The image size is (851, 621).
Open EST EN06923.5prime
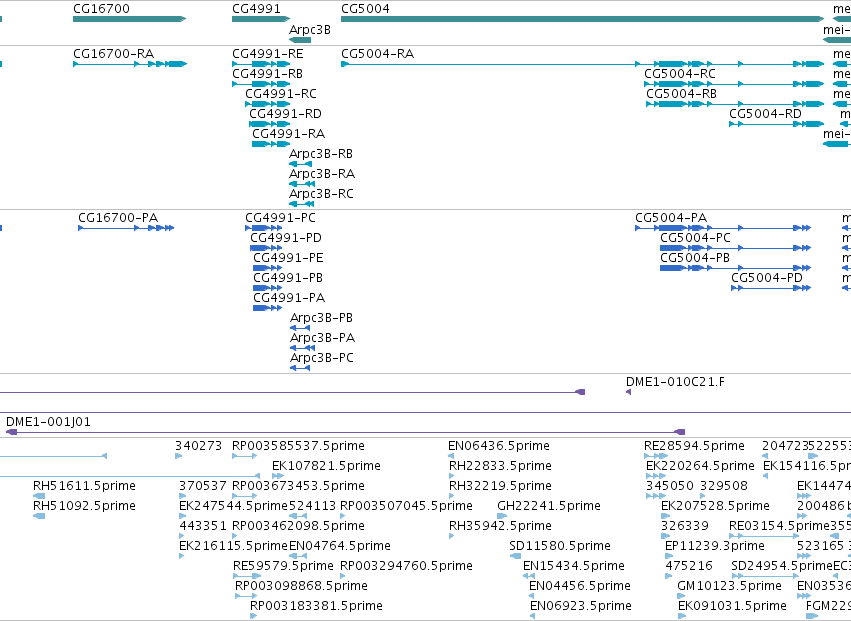532,616
